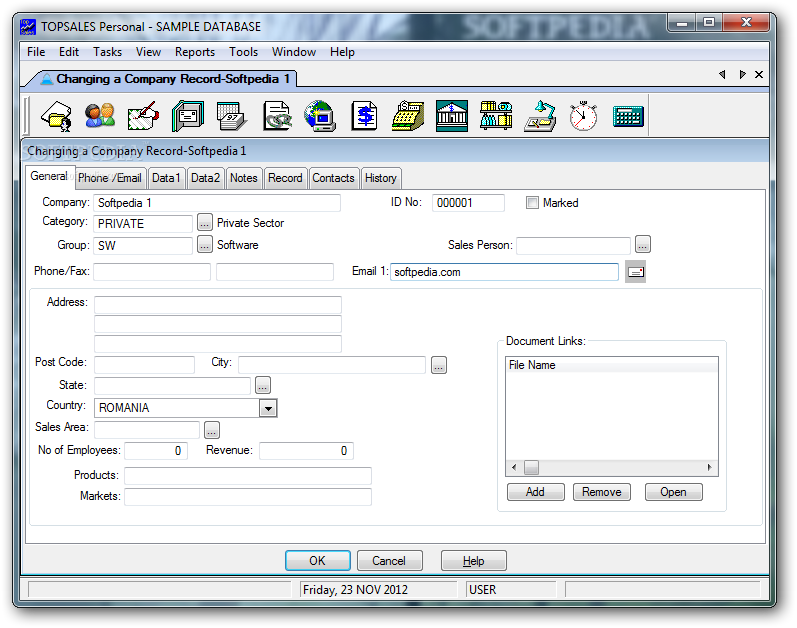Click the OK button
This screenshot has width=797, height=628.
click(x=318, y=560)
